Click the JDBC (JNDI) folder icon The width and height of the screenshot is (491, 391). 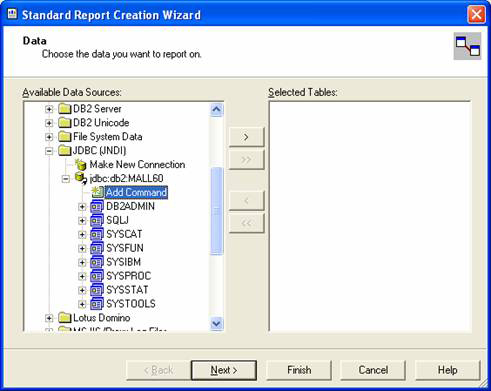(x=65, y=151)
